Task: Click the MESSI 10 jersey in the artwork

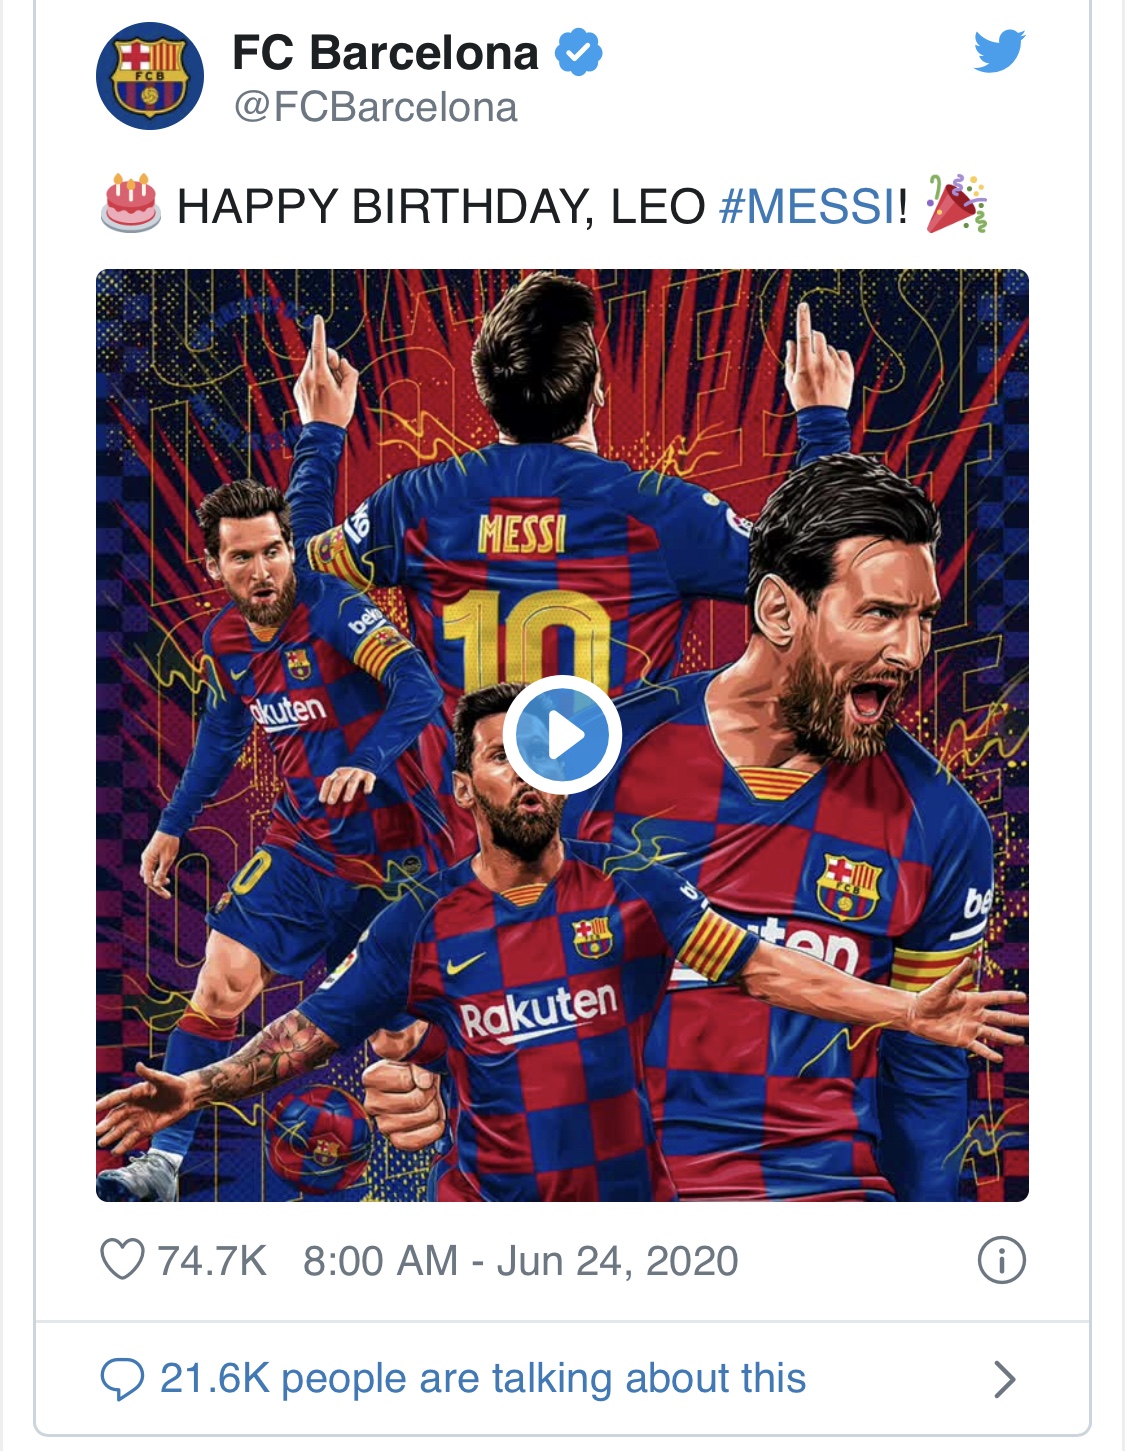Action: click(x=525, y=590)
